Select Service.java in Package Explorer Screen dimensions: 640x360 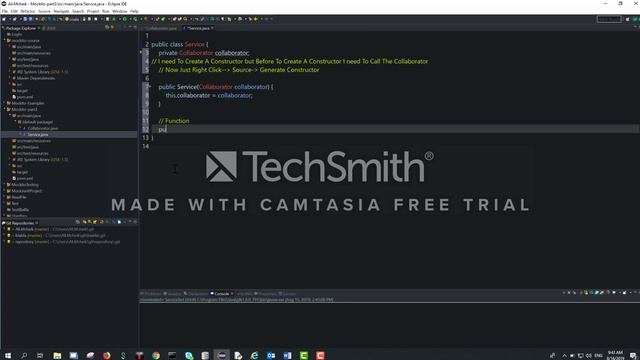[x=38, y=134]
